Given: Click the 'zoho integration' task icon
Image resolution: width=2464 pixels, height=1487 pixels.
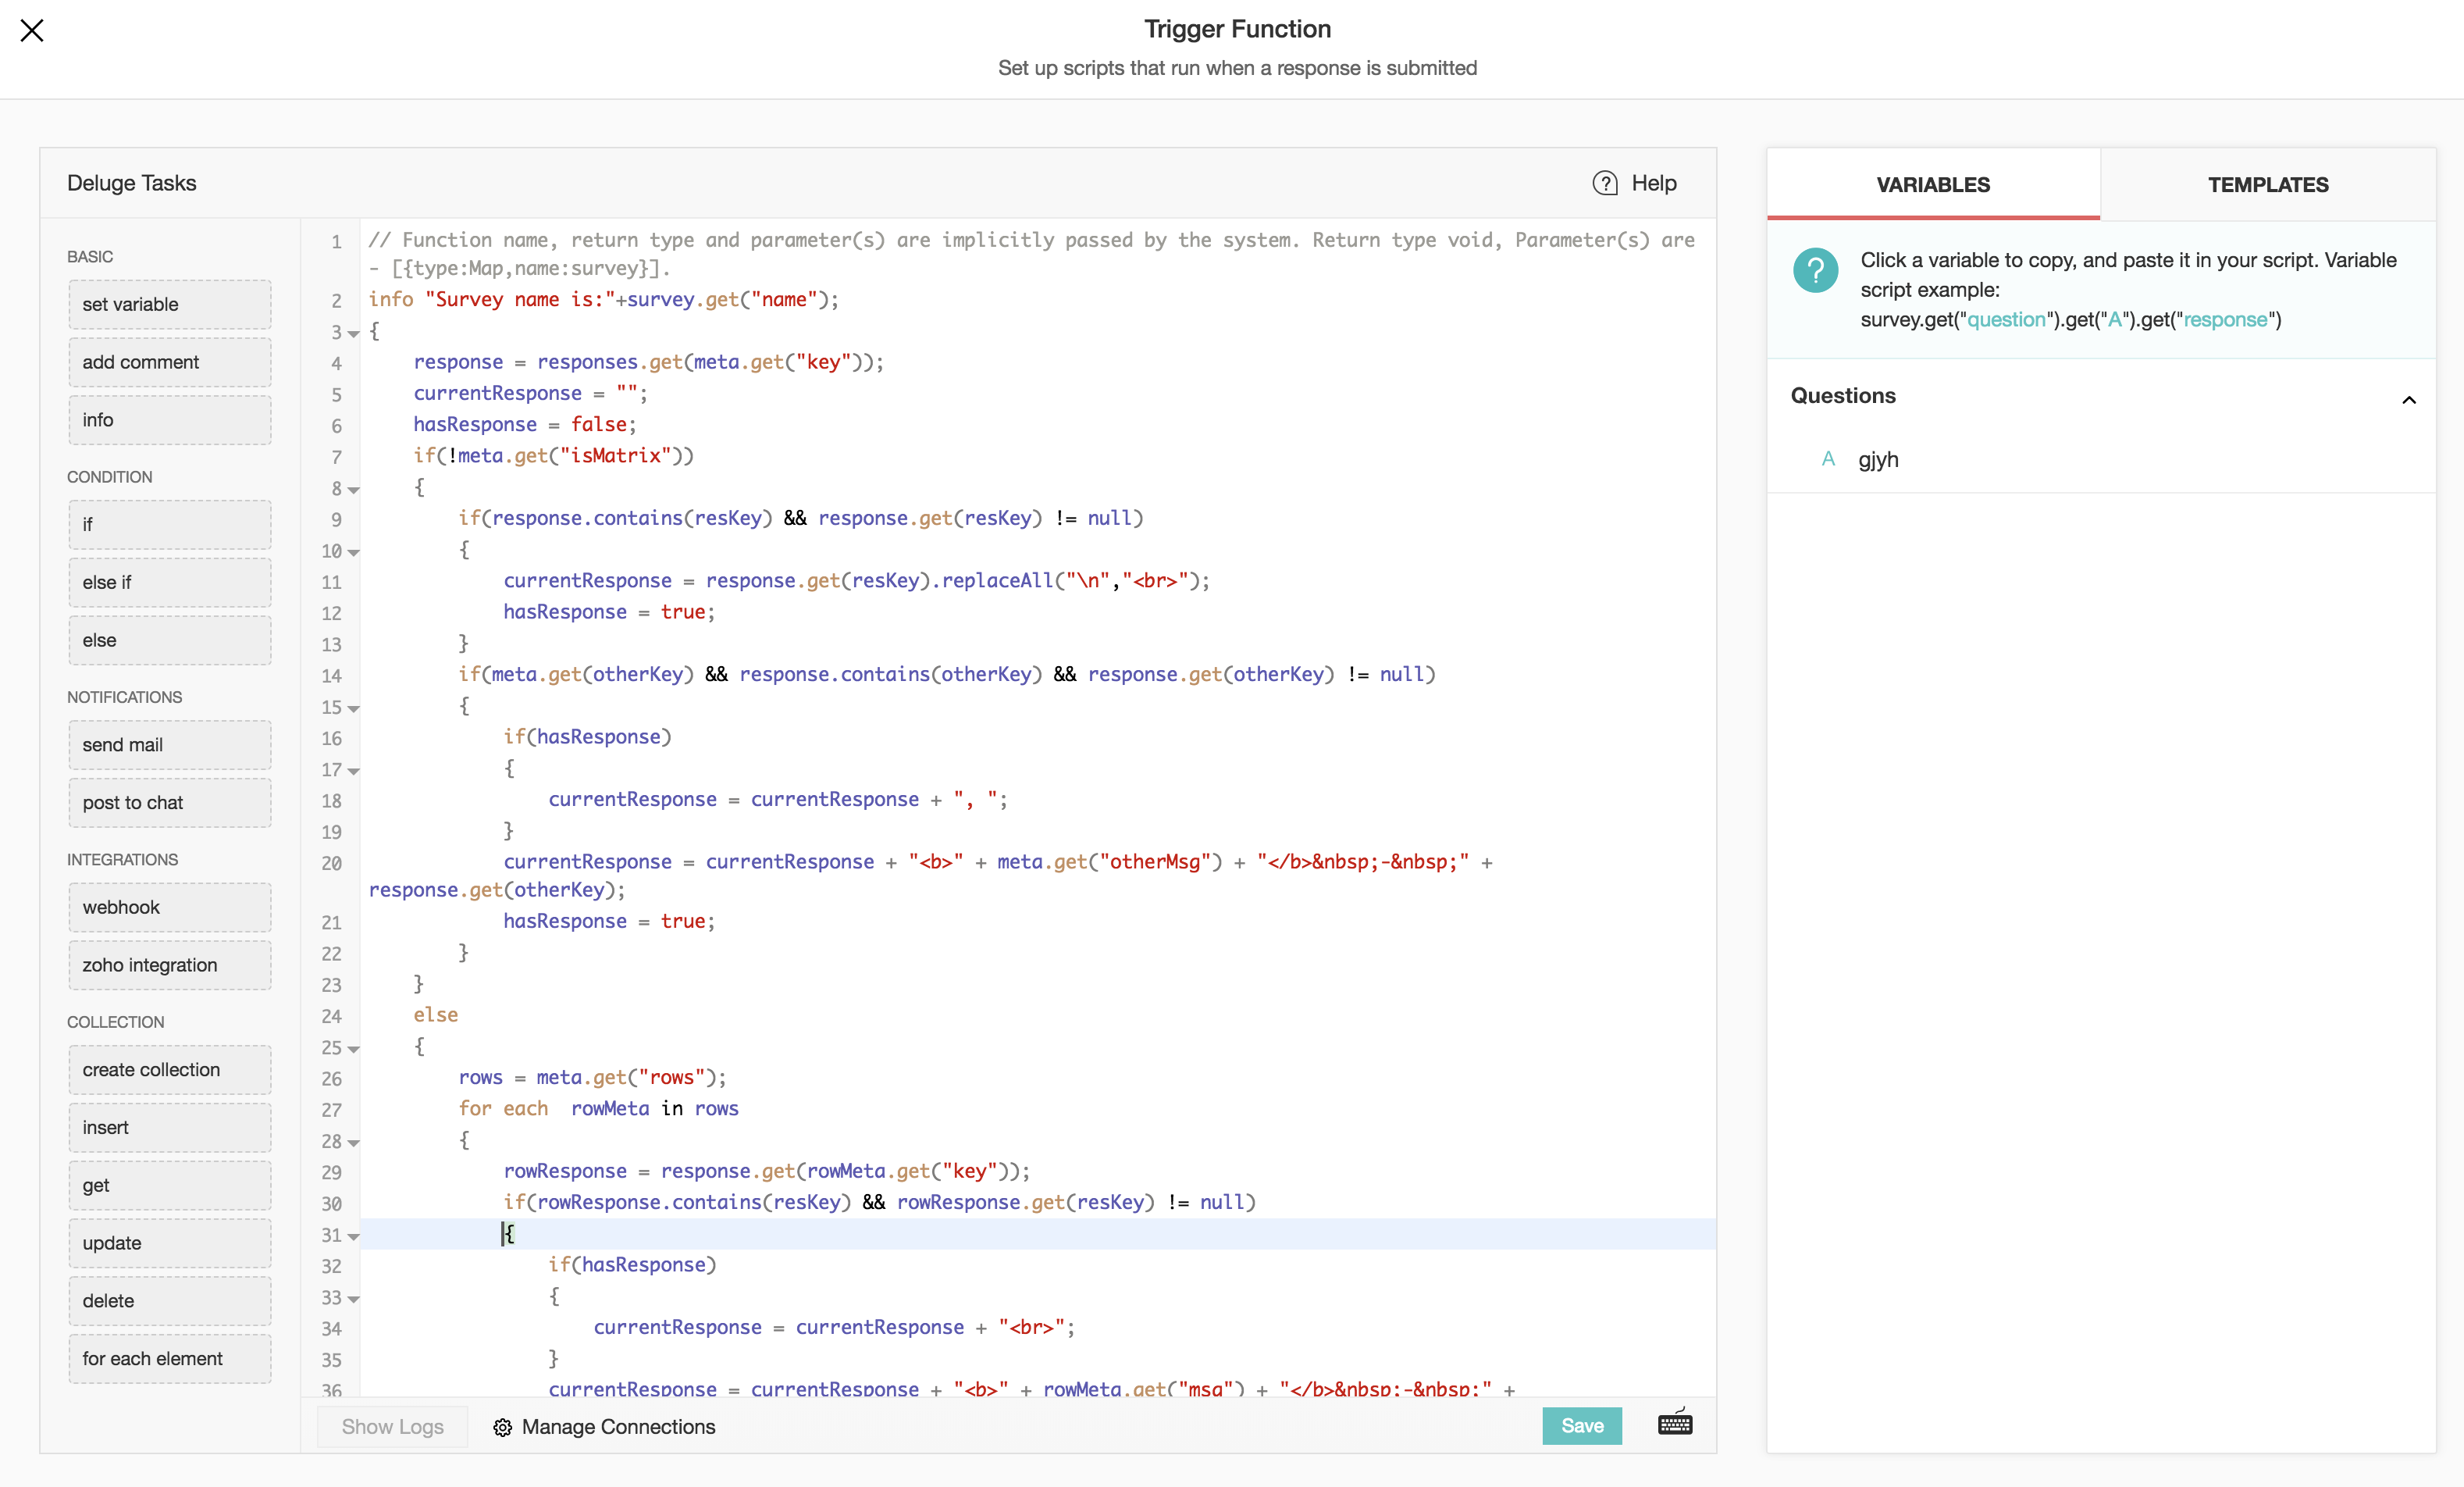Looking at the screenshot, I should [150, 965].
